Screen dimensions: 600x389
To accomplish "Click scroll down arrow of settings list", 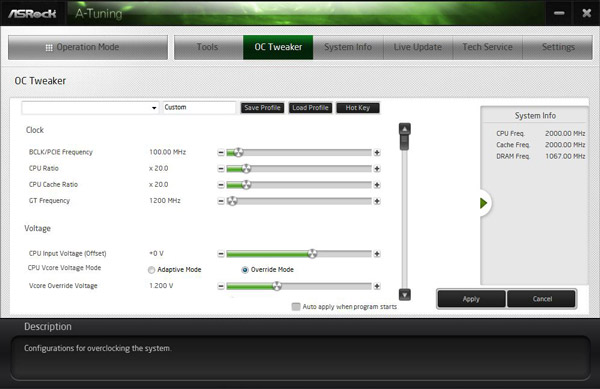I will point(404,295).
